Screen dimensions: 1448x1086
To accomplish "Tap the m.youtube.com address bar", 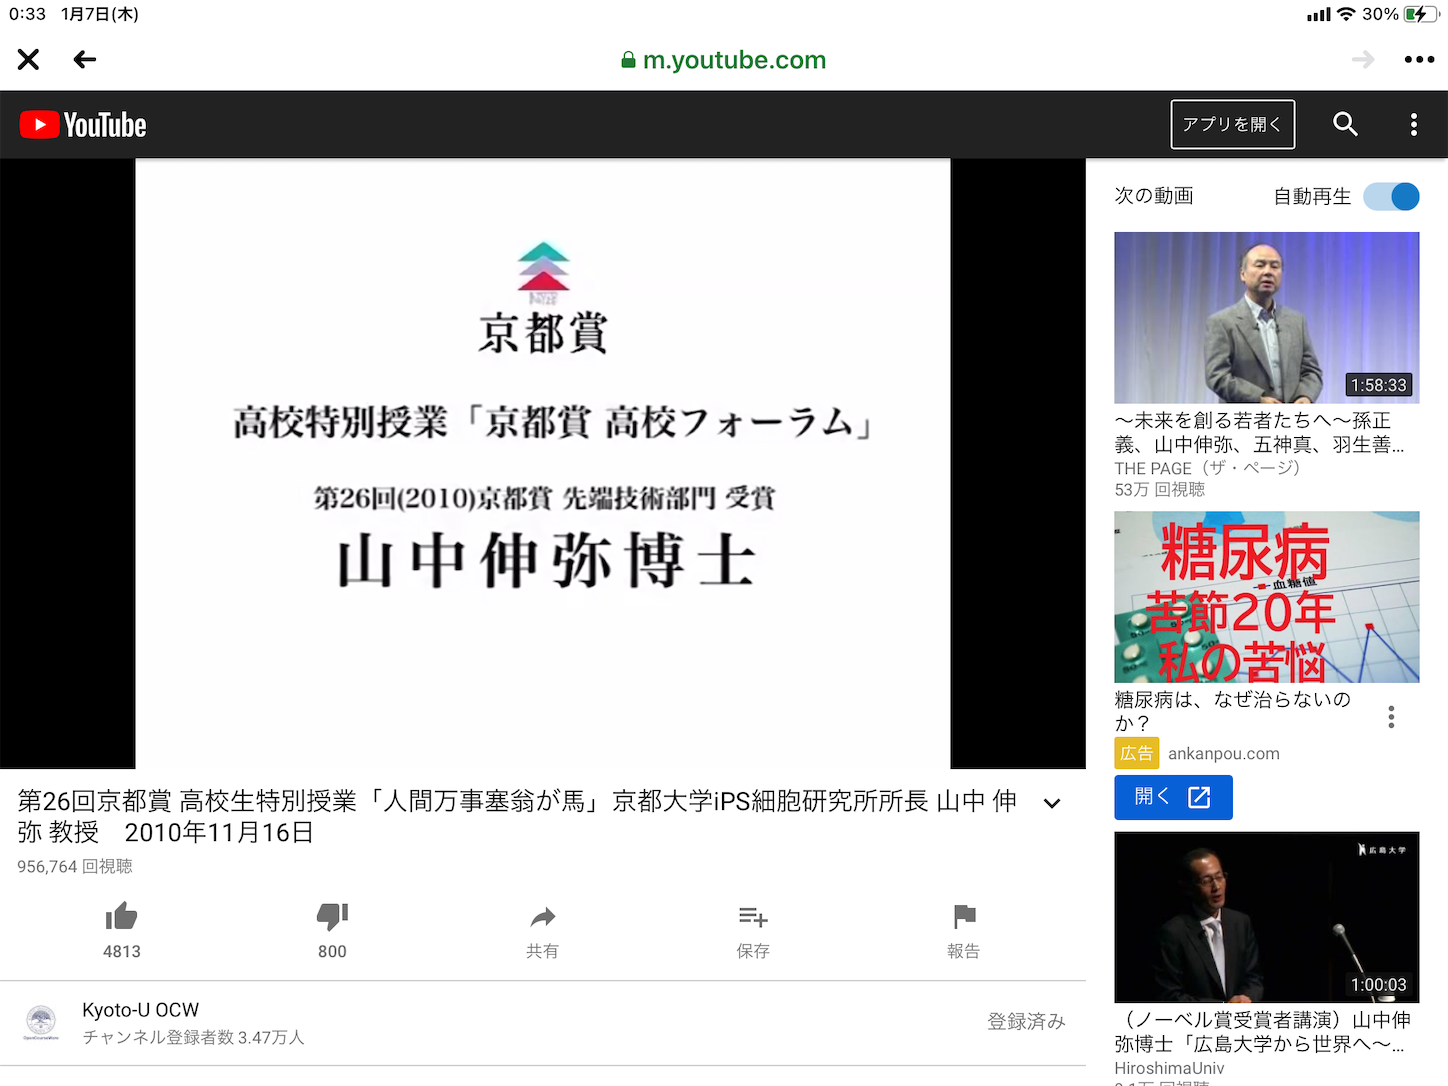I will coord(724,60).
